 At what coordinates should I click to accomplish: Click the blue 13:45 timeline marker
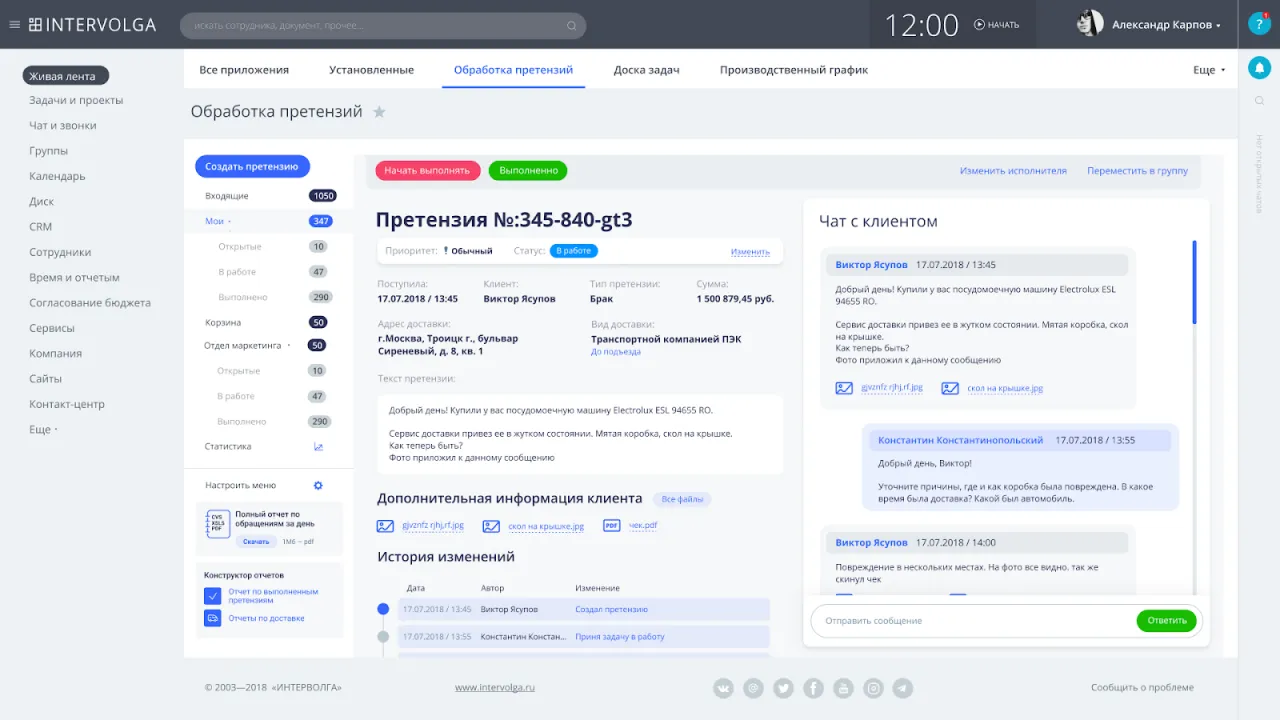point(383,608)
